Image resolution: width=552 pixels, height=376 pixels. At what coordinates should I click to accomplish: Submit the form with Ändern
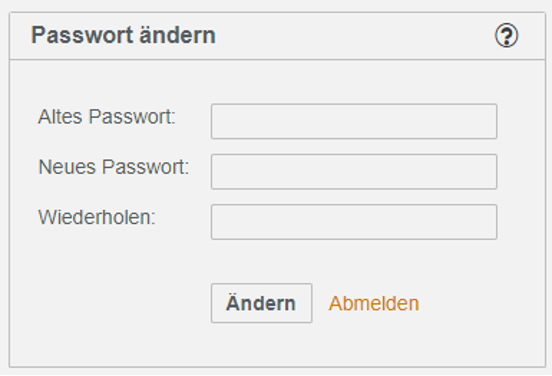pyautogui.click(x=262, y=303)
